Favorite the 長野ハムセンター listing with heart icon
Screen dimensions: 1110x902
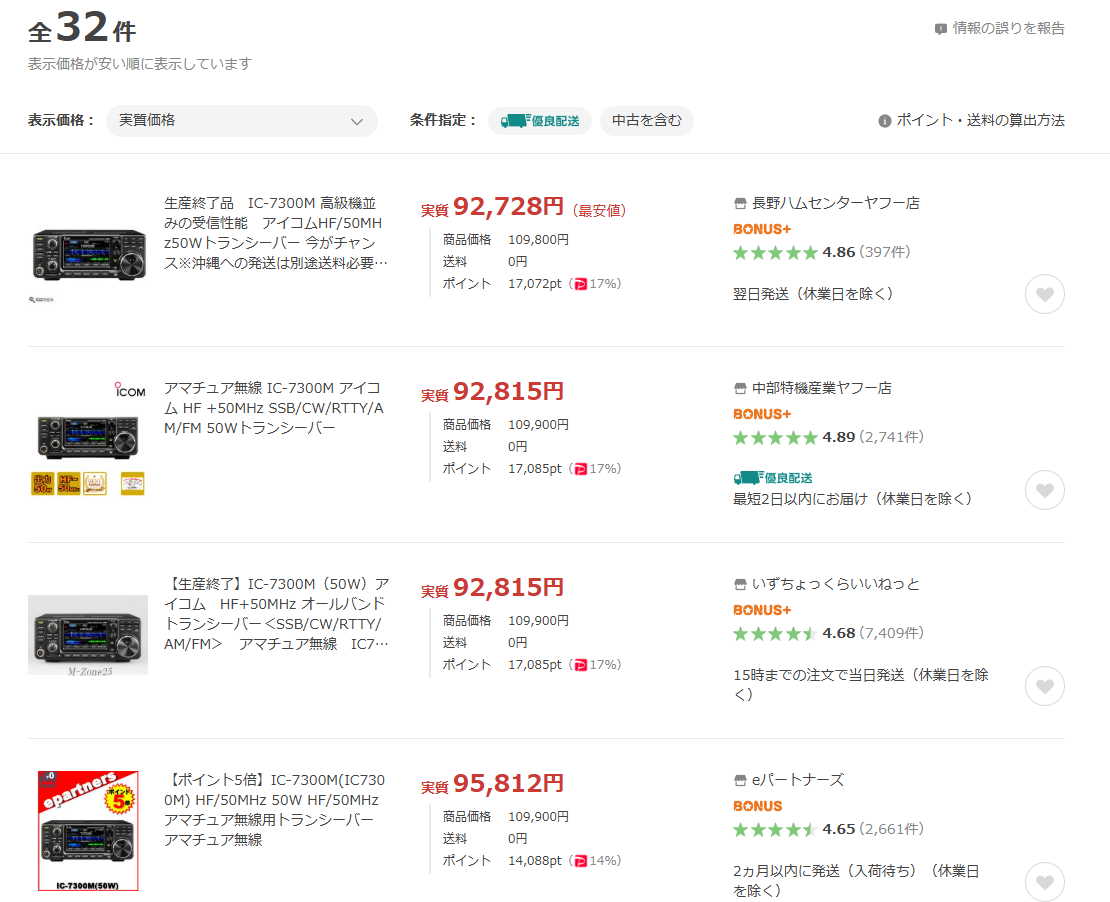1044,294
